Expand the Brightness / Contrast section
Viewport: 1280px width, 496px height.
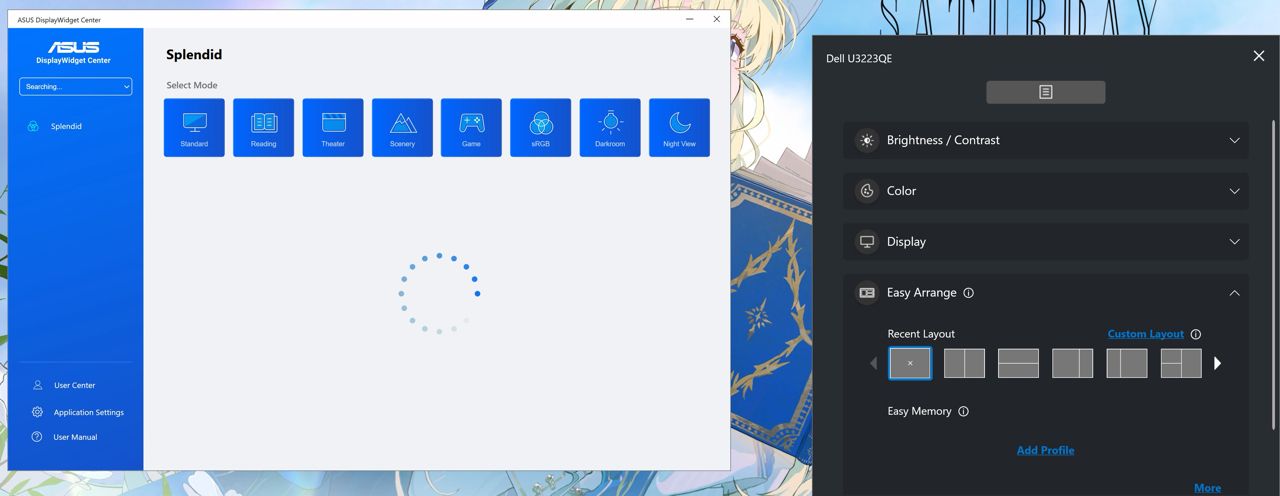(1045, 140)
